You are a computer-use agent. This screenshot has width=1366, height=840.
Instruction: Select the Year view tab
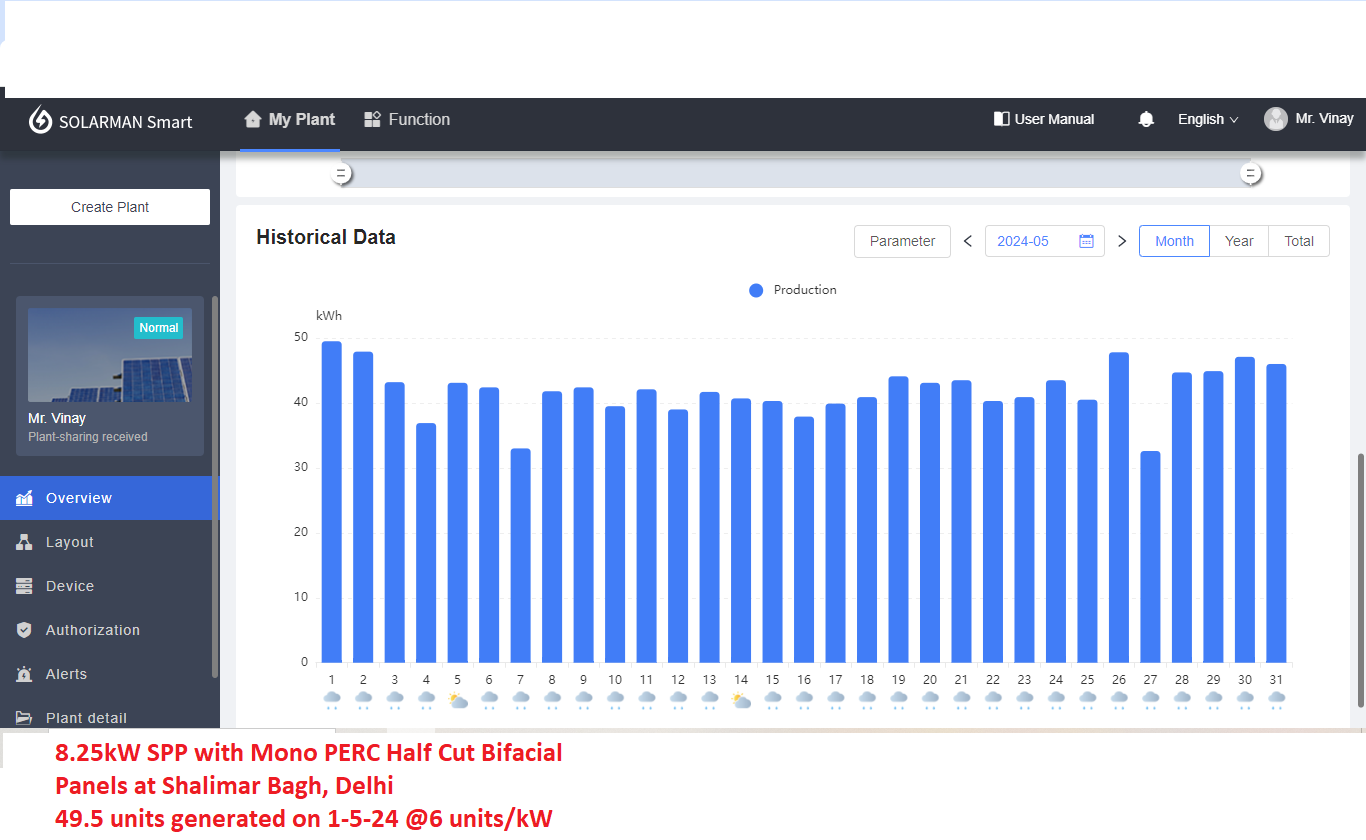click(x=1239, y=241)
